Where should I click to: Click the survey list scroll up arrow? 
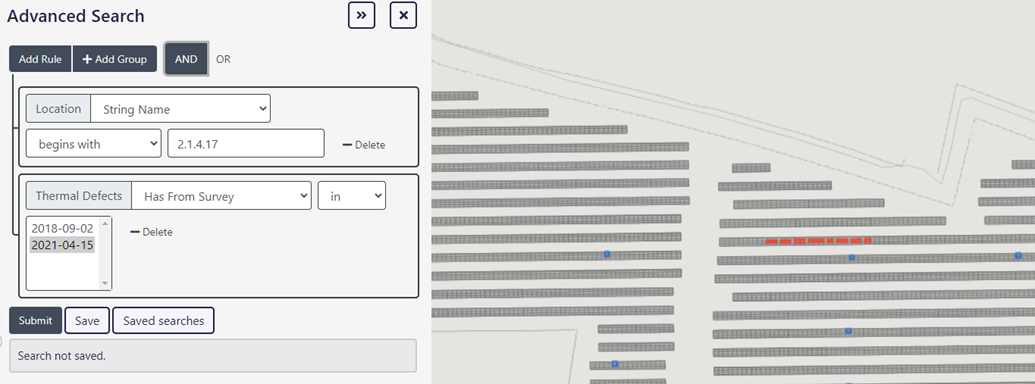point(104,224)
